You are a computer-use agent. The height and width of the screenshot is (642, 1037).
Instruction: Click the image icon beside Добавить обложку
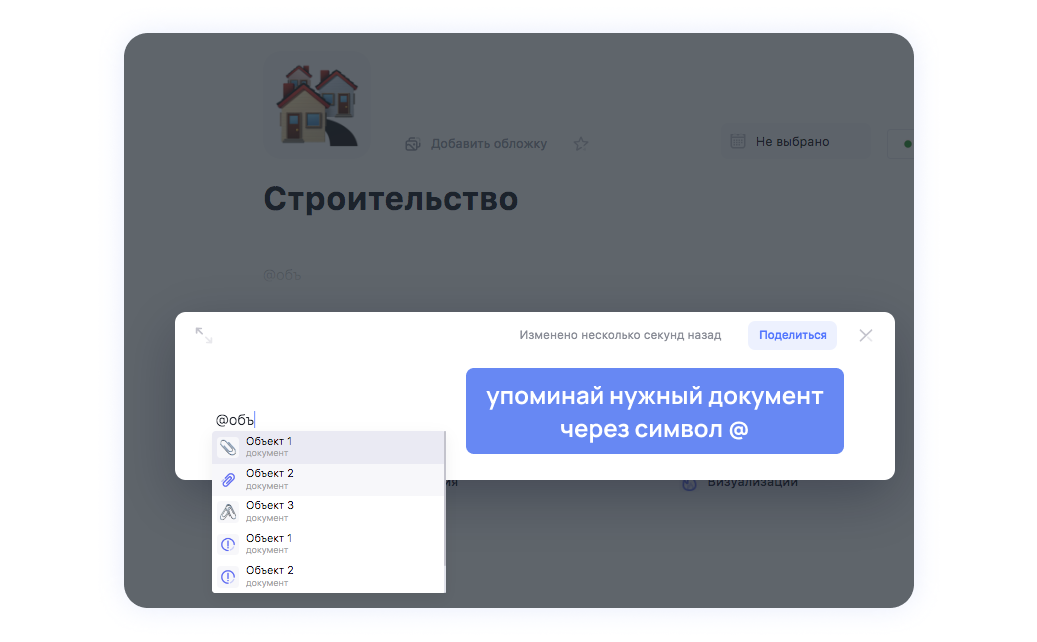tap(412, 144)
